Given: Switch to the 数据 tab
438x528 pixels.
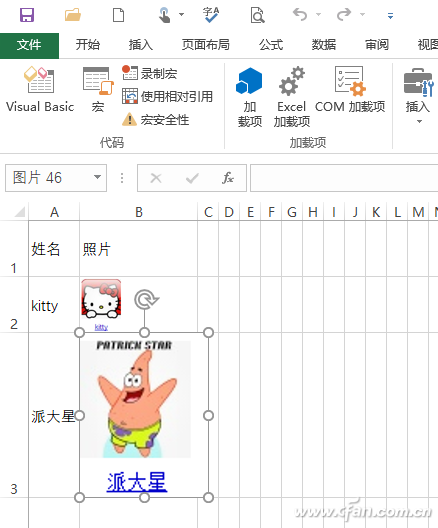Looking at the screenshot, I should pyautogui.click(x=324, y=45).
